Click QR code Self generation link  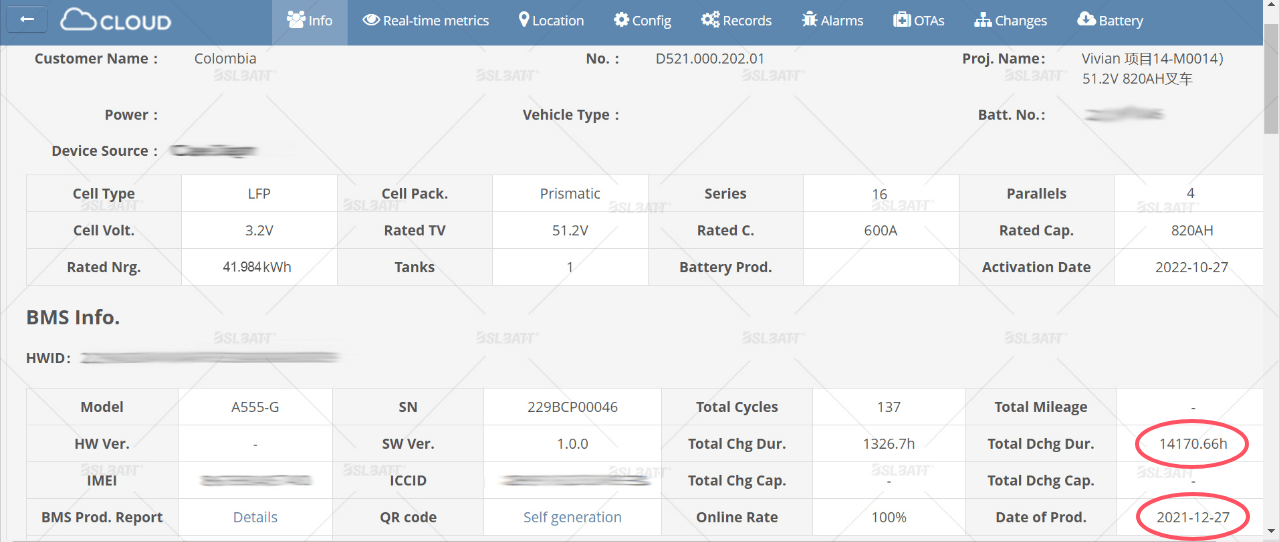coord(572,517)
